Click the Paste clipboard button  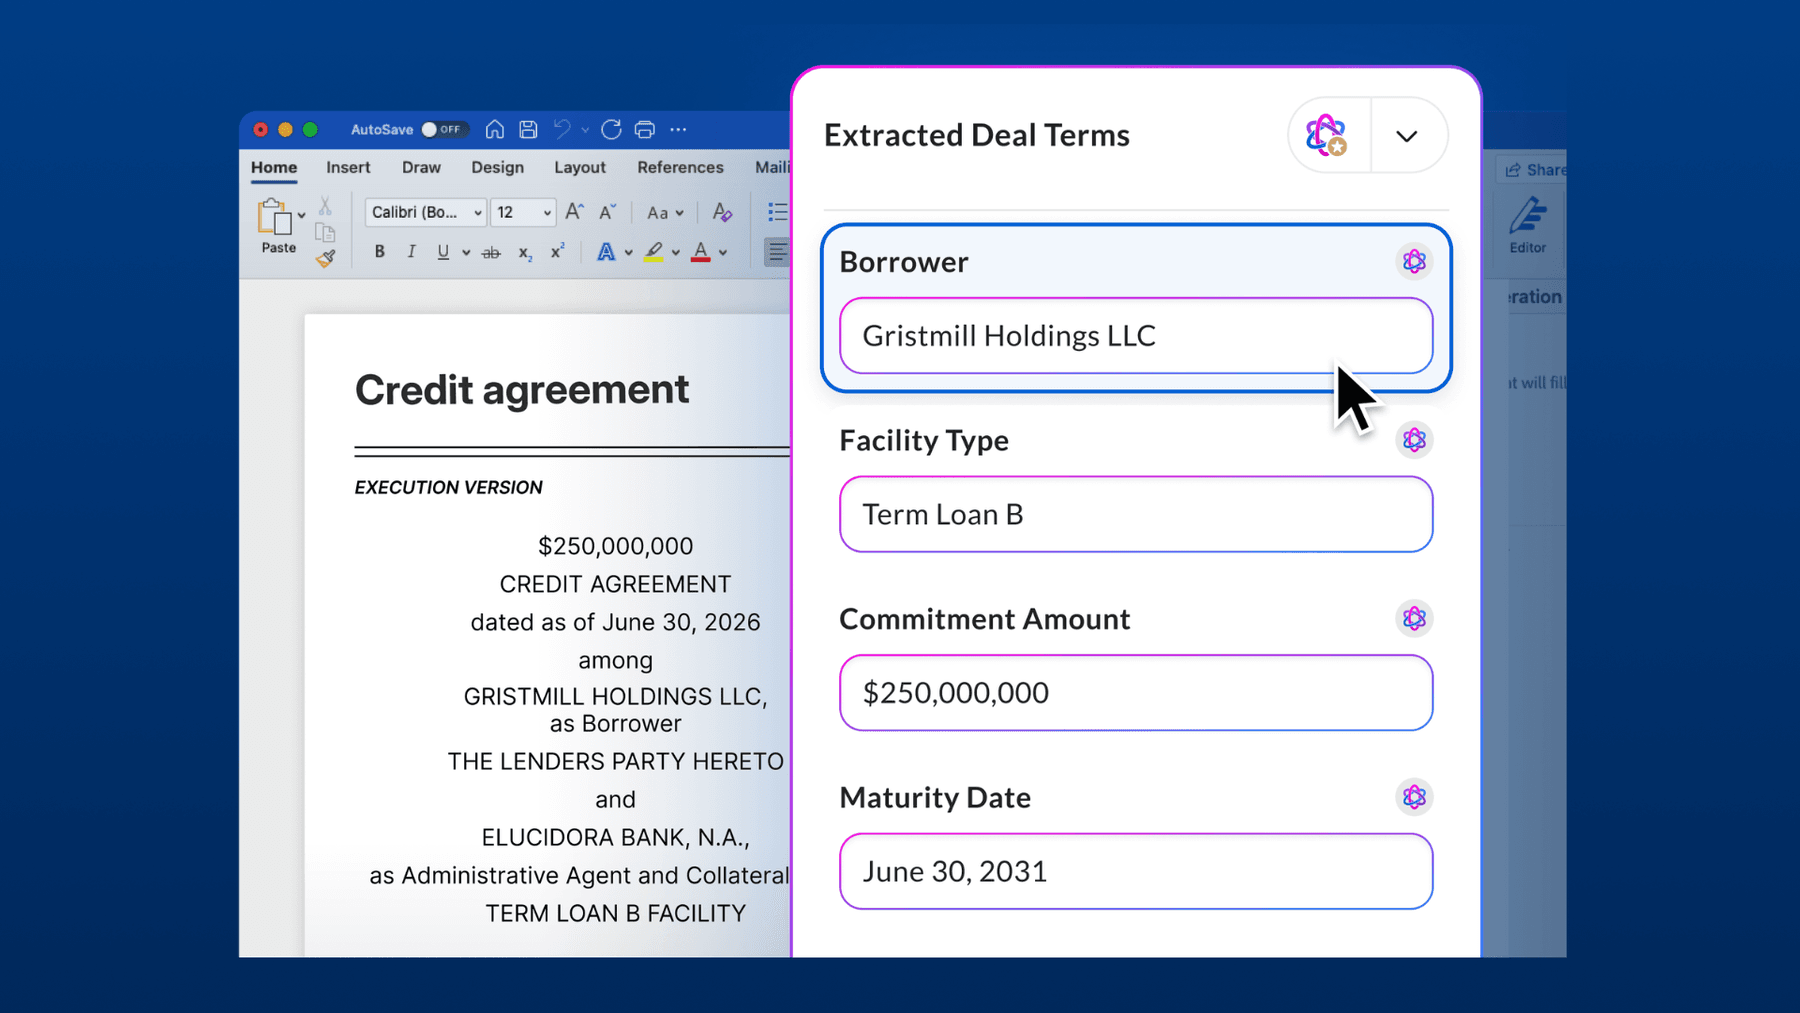(x=277, y=226)
